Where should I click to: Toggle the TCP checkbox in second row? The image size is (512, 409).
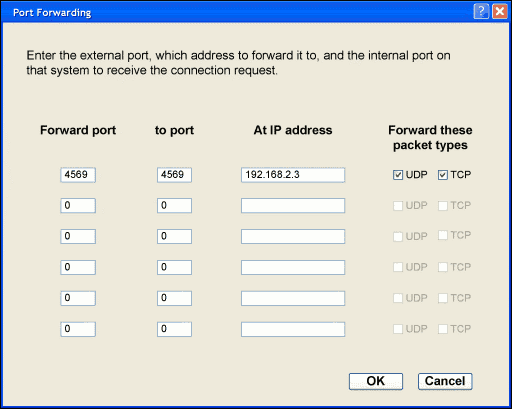(442, 206)
